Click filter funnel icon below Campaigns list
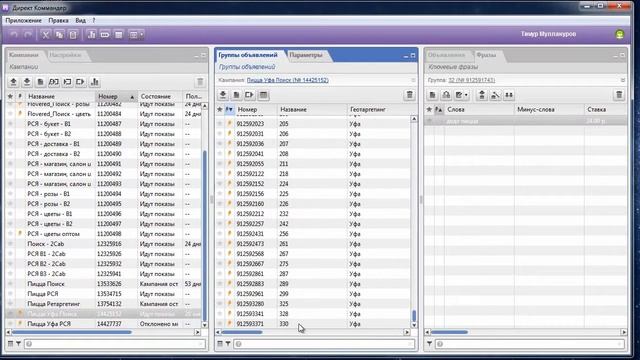Screen dimensions: 640x360 pyautogui.click(x=18, y=344)
